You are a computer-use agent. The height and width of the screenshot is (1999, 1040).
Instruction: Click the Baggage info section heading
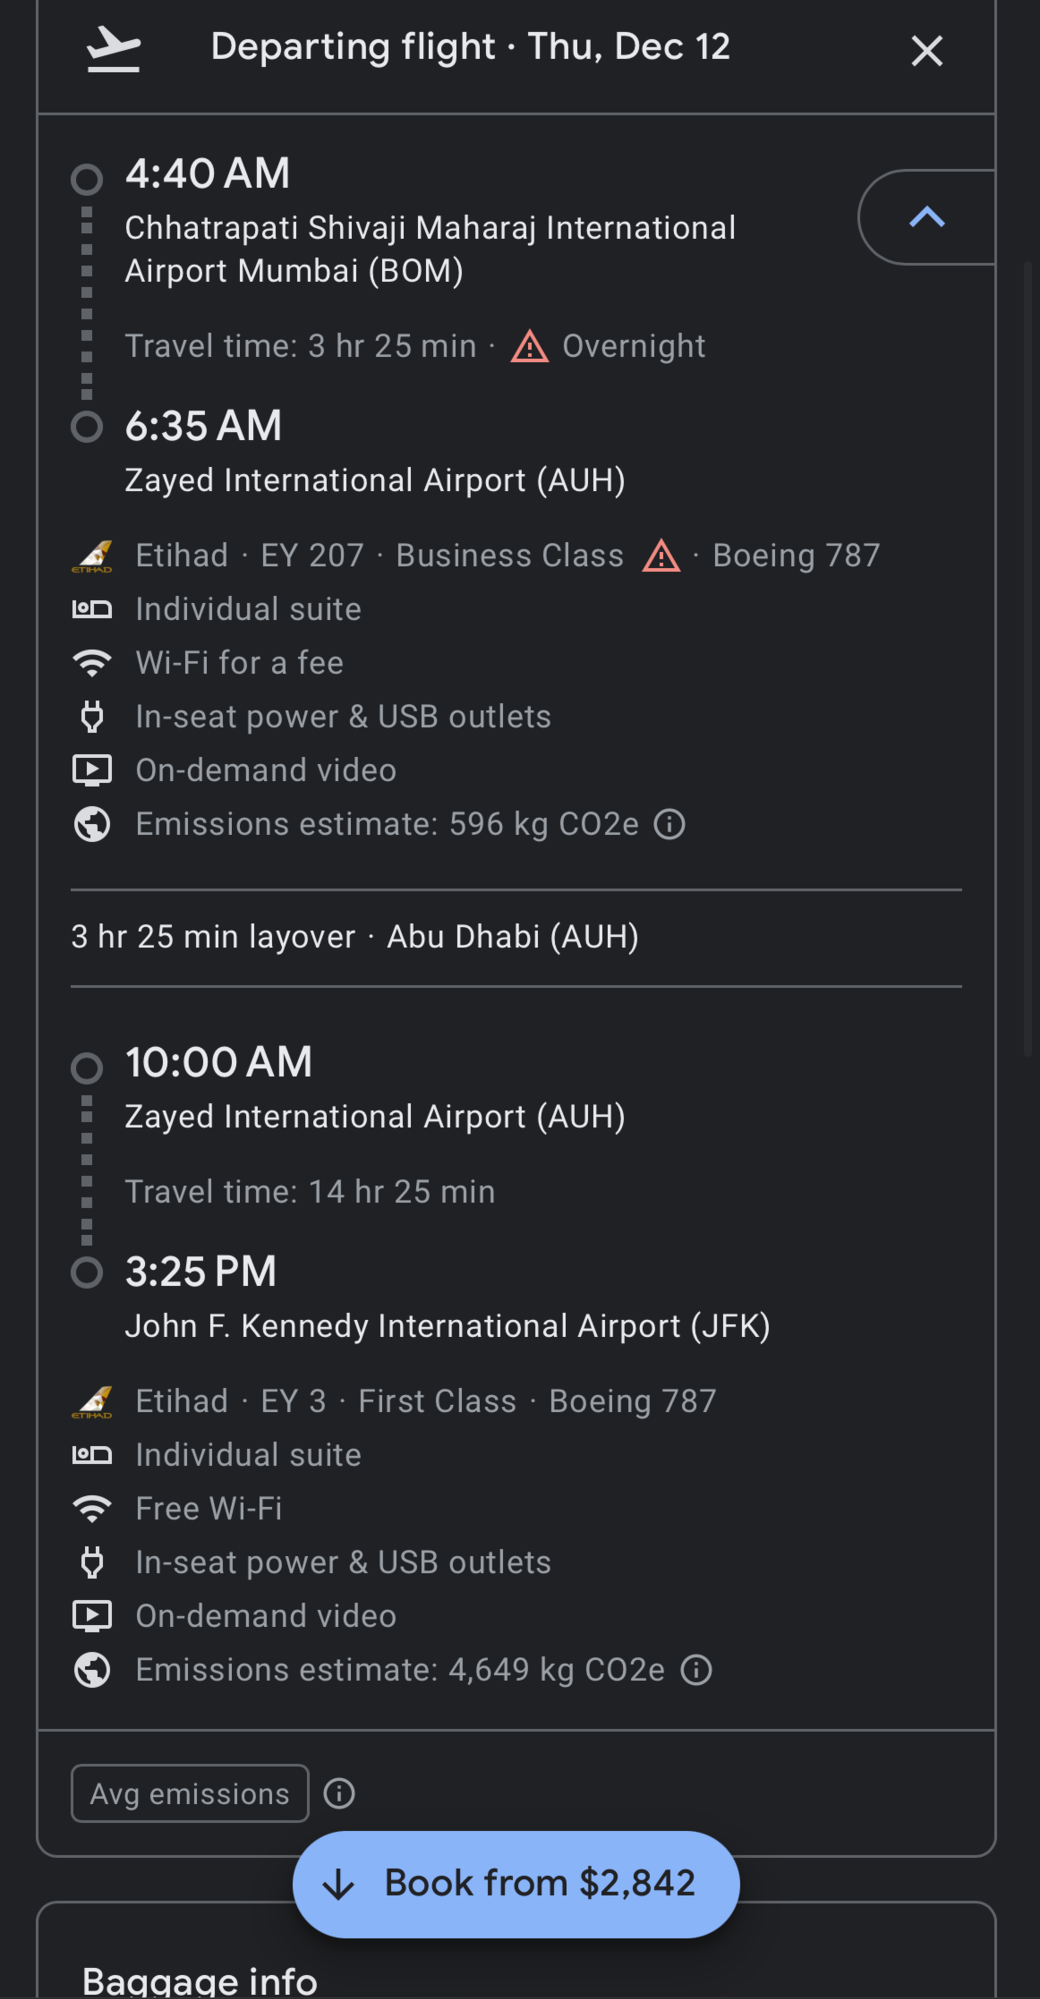point(200,1980)
